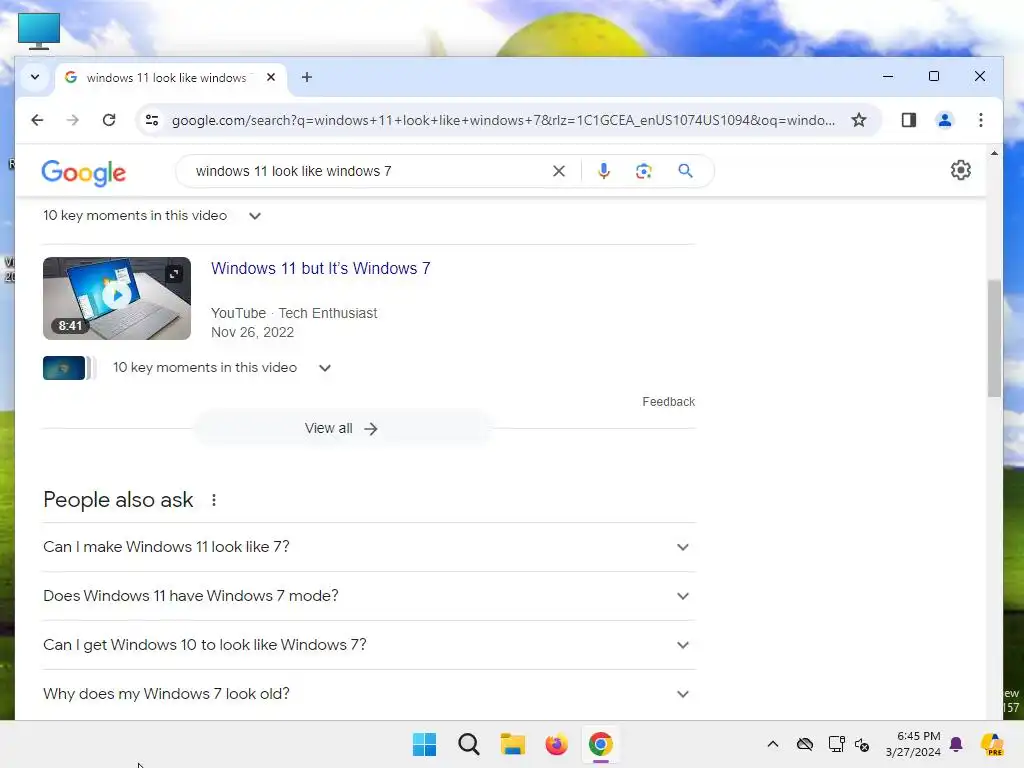The image size is (1024, 768).
Task: Click 'View all' videos button
Action: pos(342,428)
